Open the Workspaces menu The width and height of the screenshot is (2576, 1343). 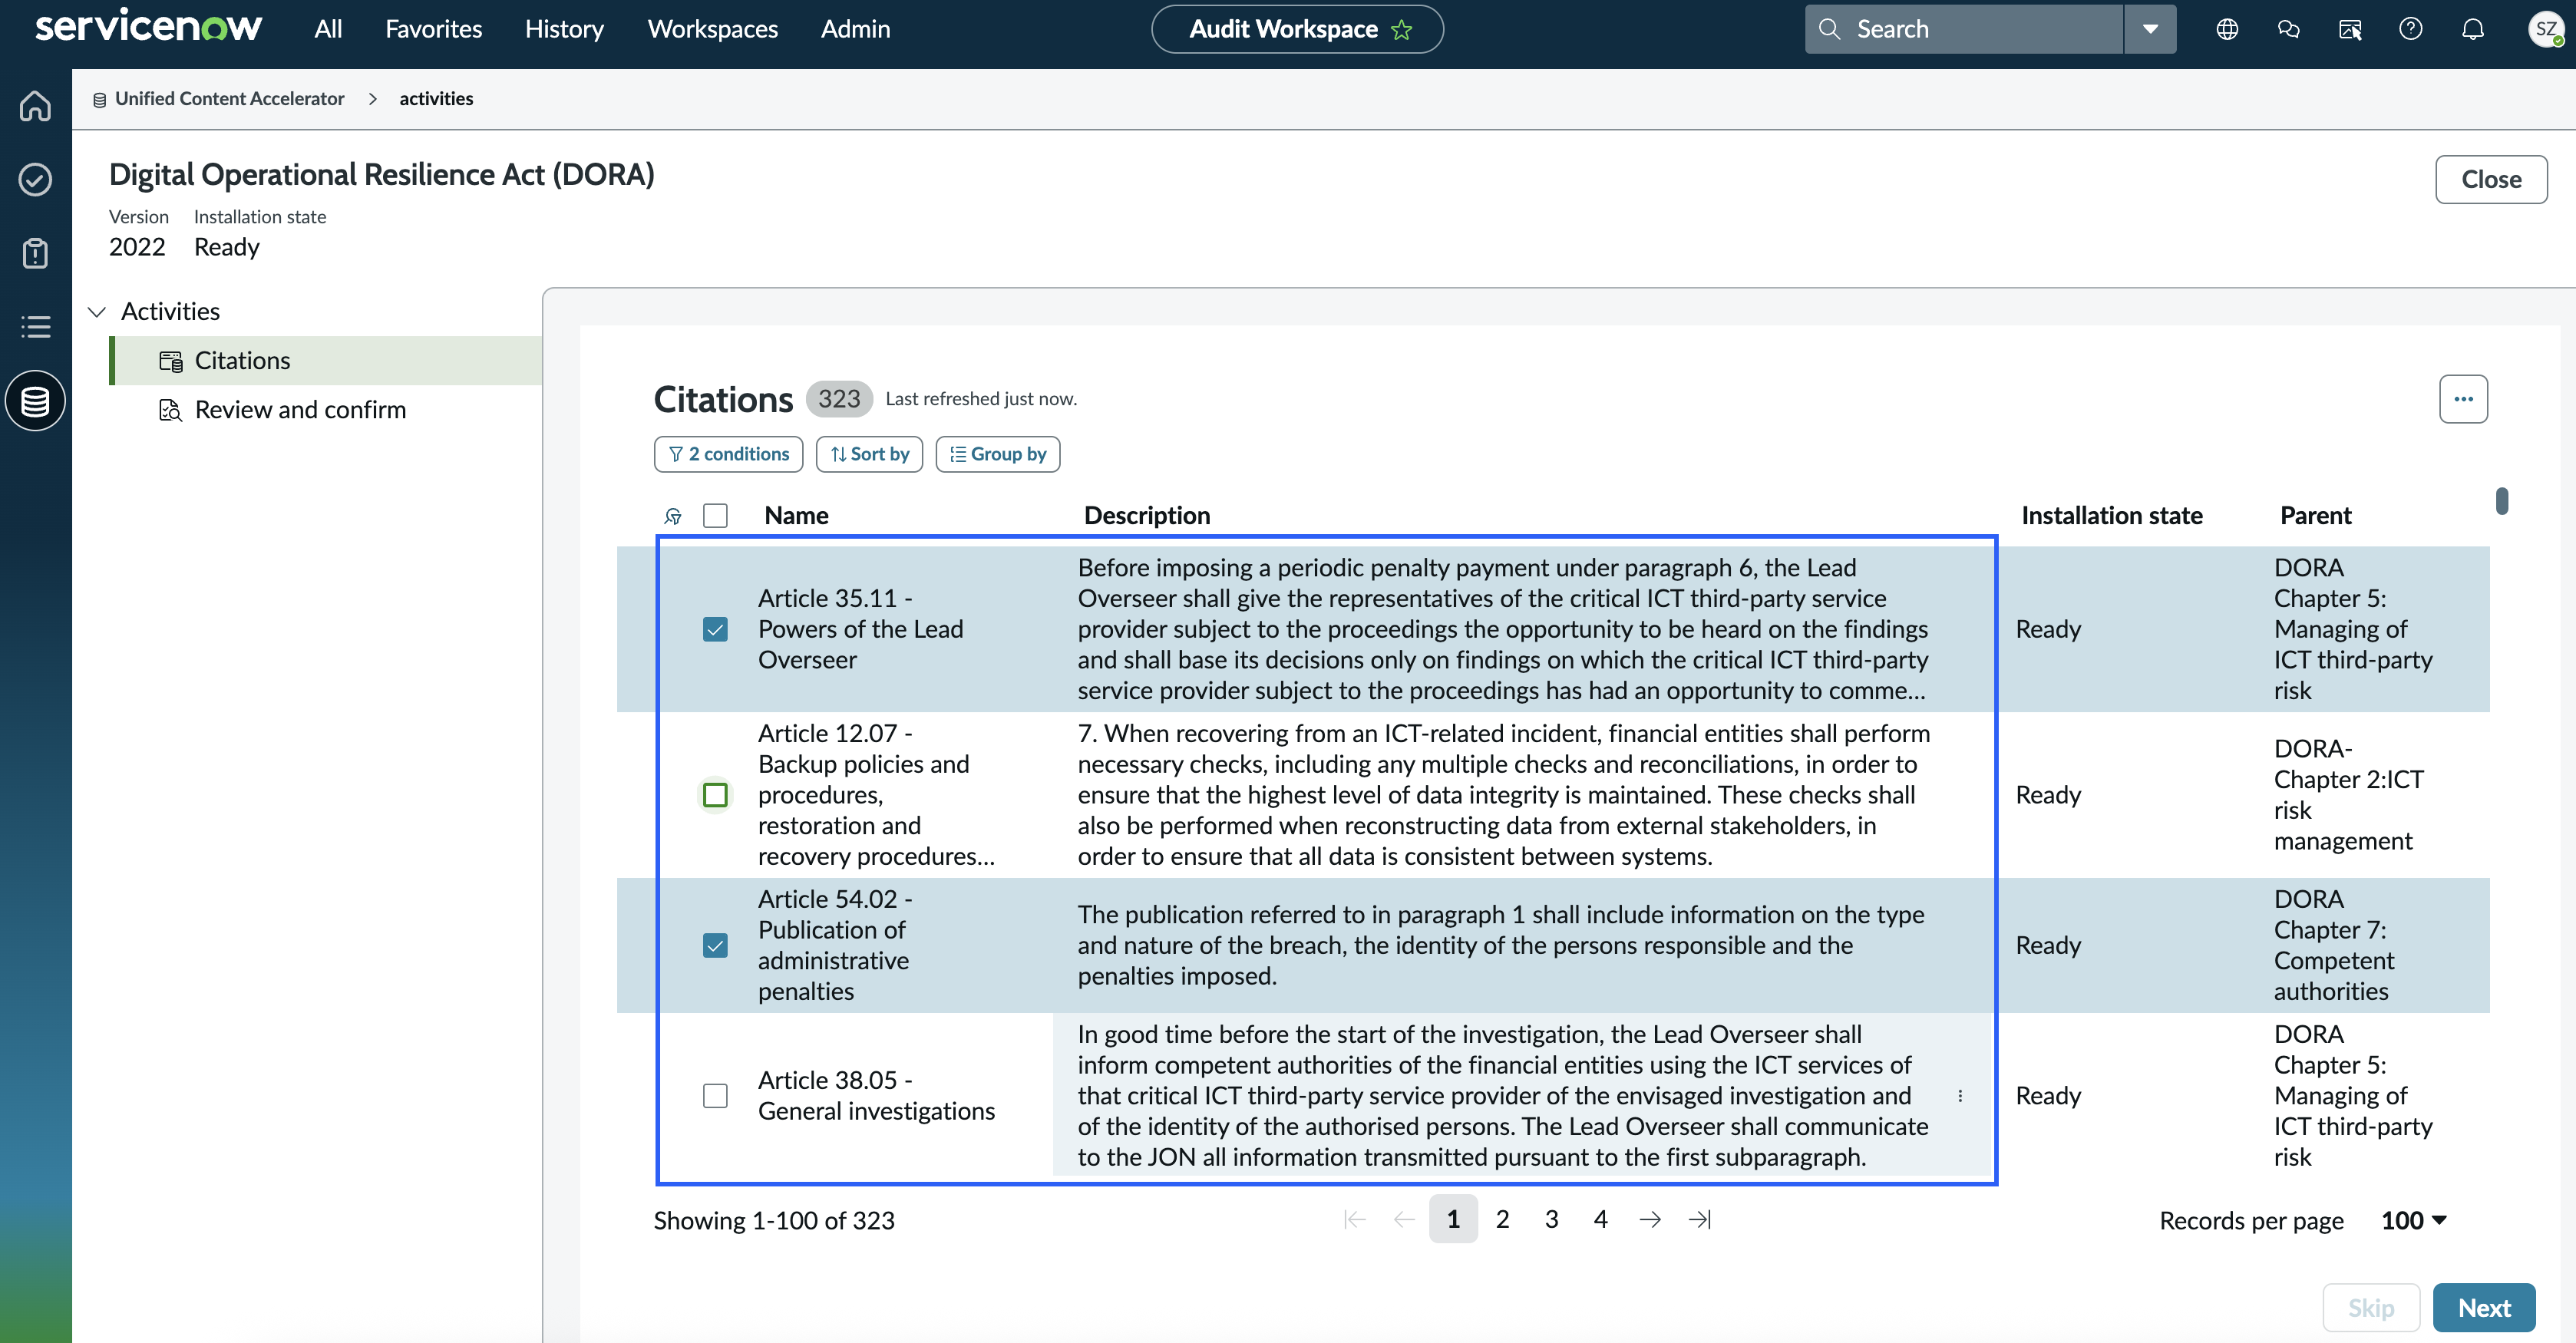point(712,29)
